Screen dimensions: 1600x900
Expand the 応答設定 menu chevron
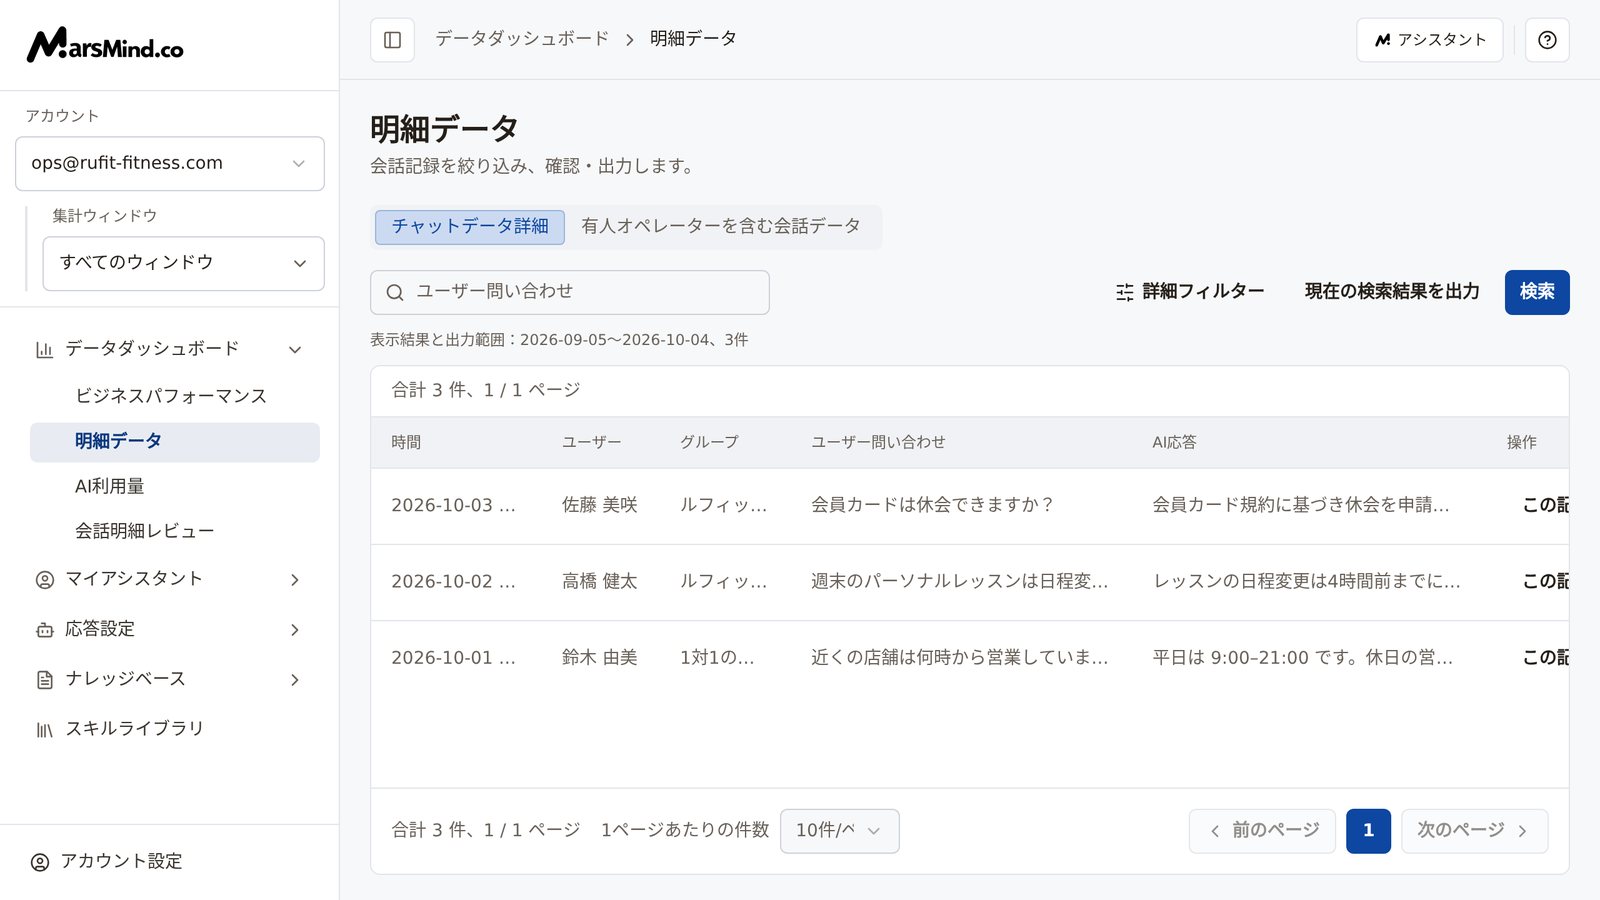pos(295,629)
